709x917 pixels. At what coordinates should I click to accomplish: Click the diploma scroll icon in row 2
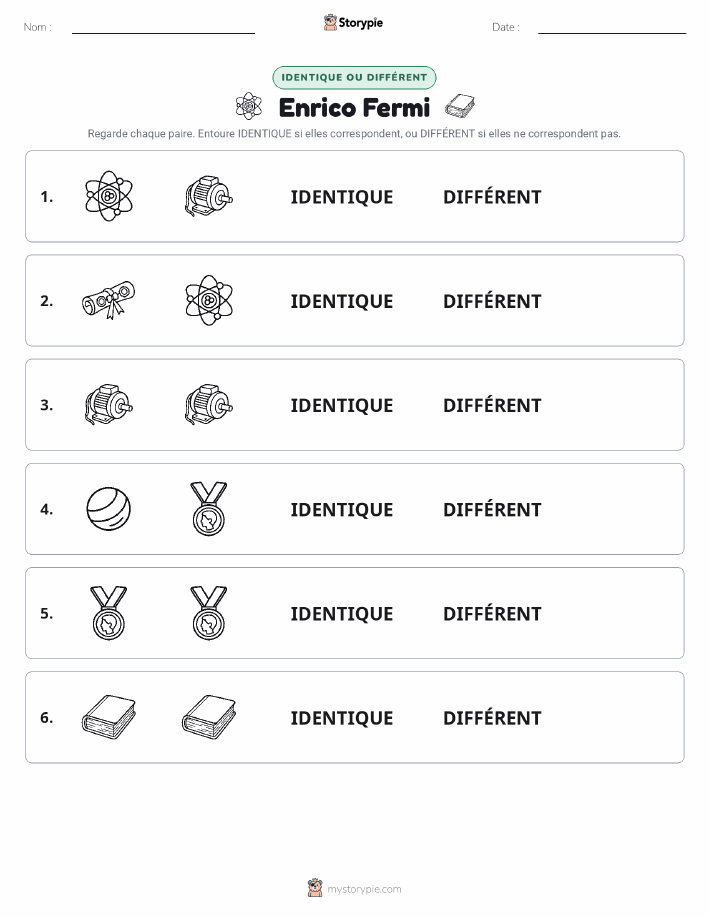[109, 300]
